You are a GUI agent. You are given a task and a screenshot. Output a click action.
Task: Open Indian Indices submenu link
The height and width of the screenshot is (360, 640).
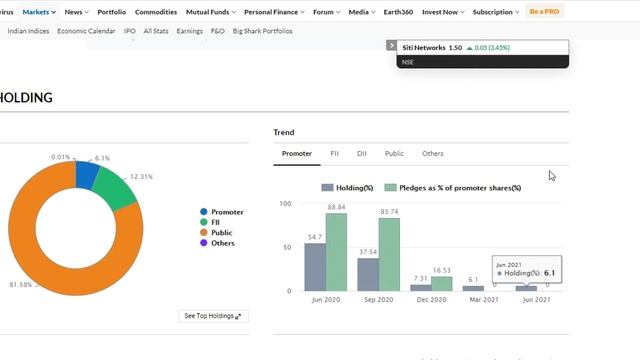28,31
